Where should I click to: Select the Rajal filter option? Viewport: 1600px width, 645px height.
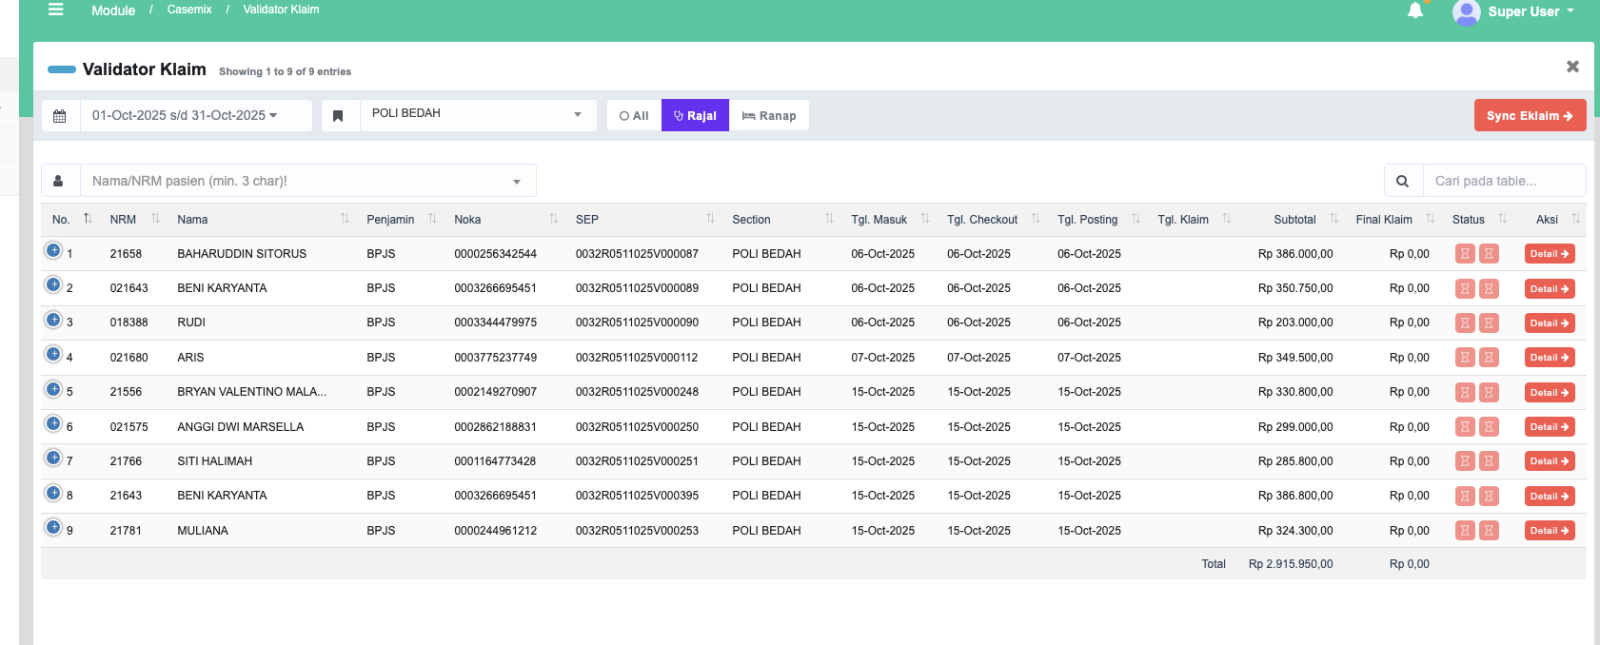click(x=695, y=116)
